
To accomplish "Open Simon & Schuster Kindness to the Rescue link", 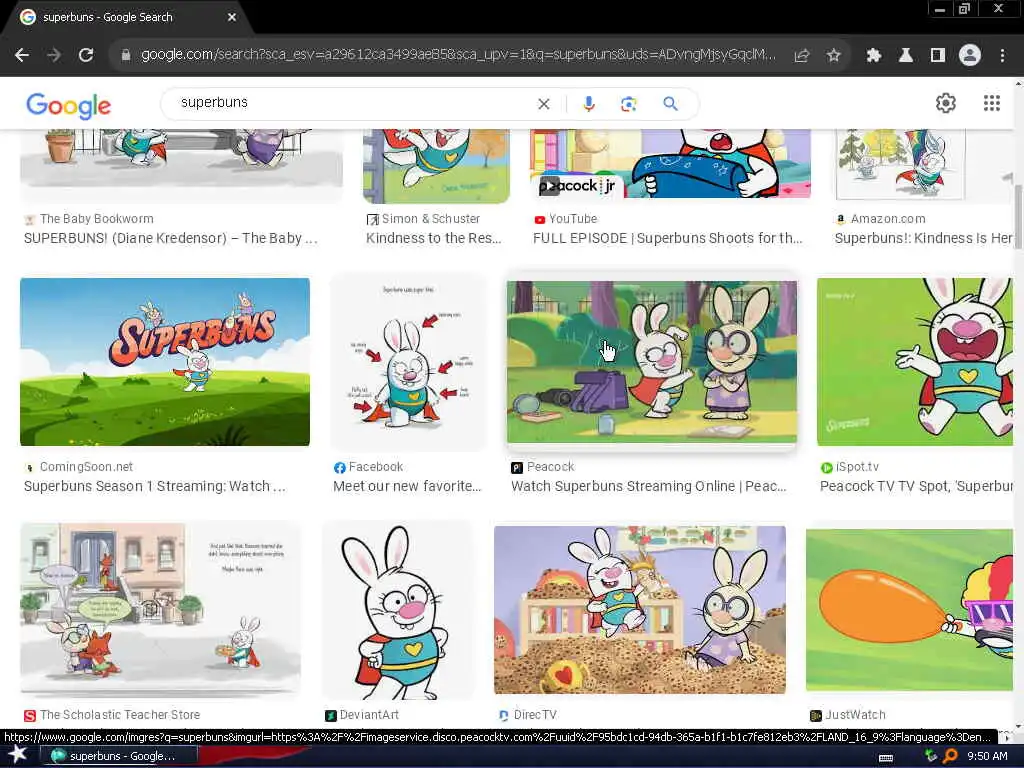I will pos(434,238).
